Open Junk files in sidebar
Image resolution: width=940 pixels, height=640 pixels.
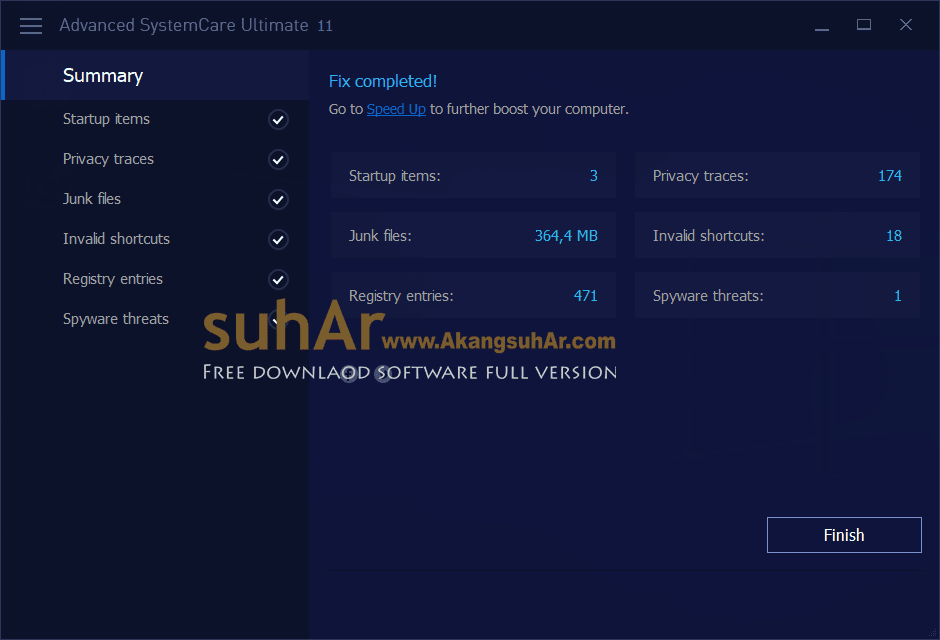[92, 199]
